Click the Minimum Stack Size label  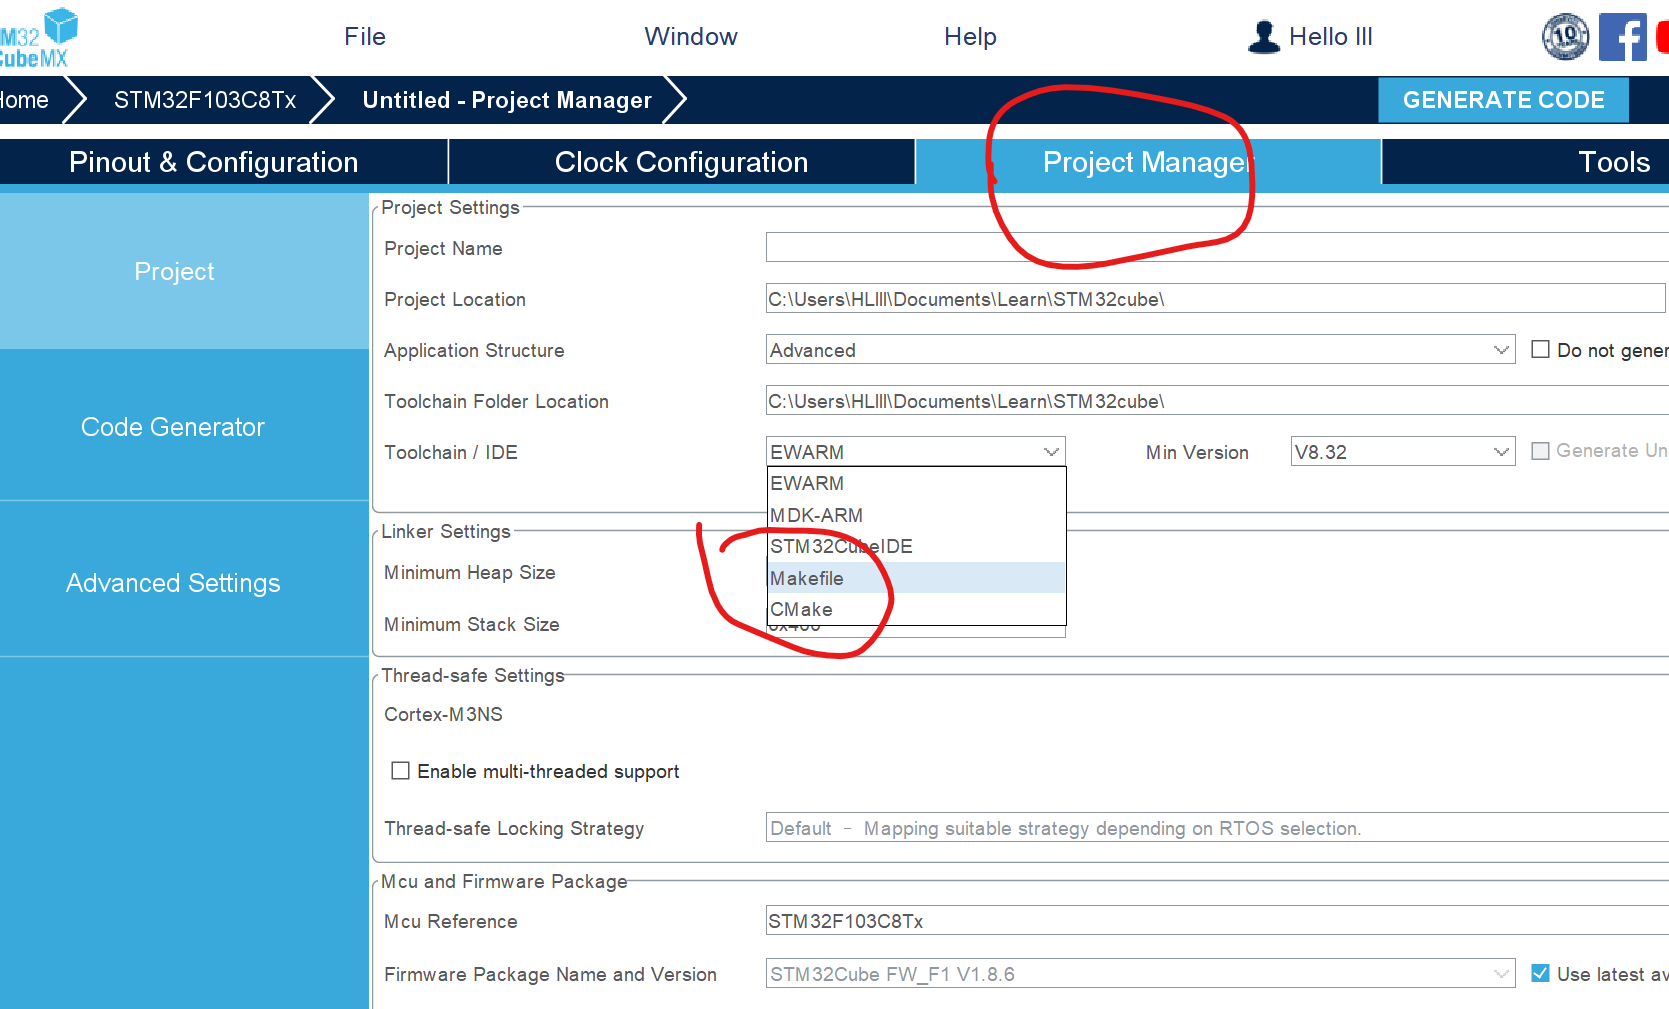pyautogui.click(x=471, y=624)
